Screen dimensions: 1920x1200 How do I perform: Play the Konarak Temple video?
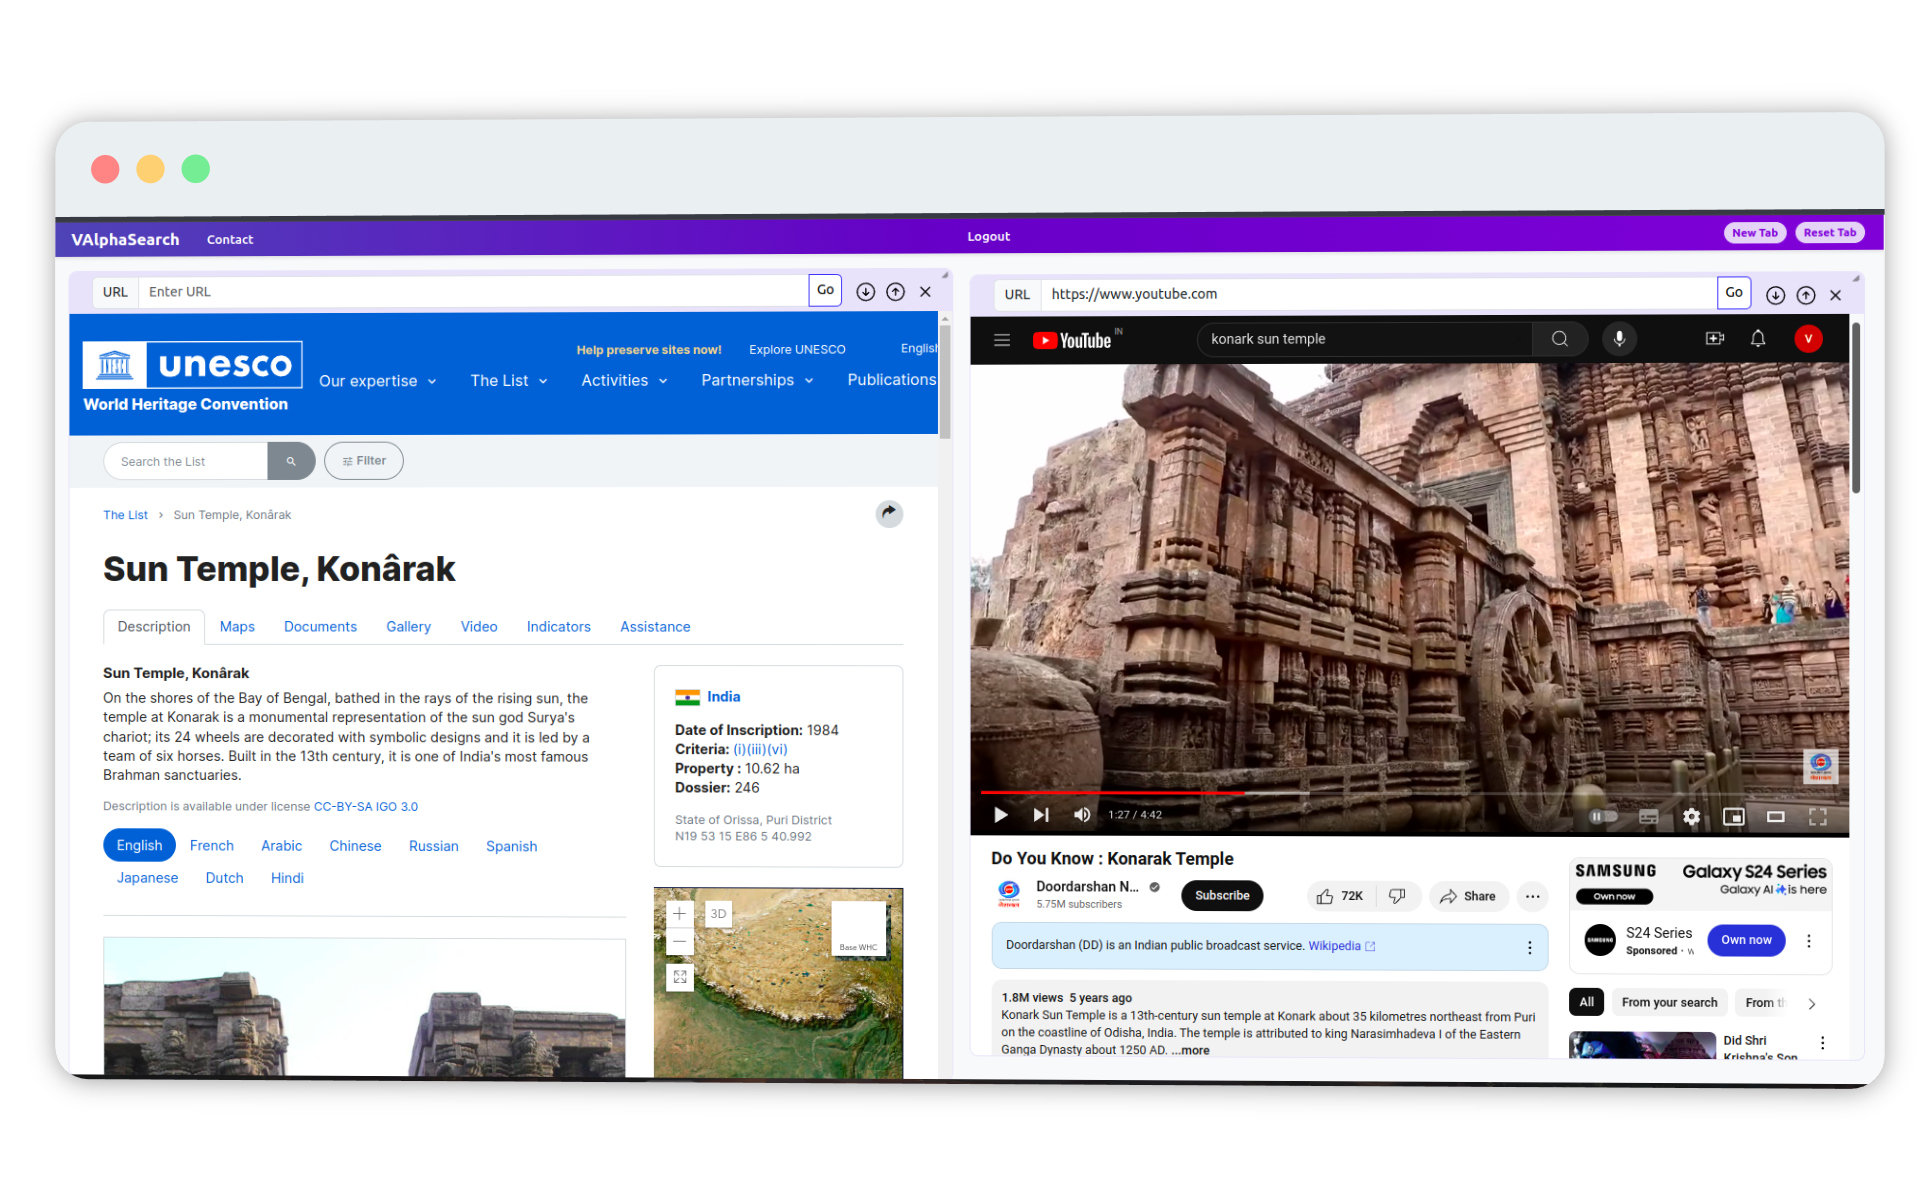click(x=1000, y=815)
